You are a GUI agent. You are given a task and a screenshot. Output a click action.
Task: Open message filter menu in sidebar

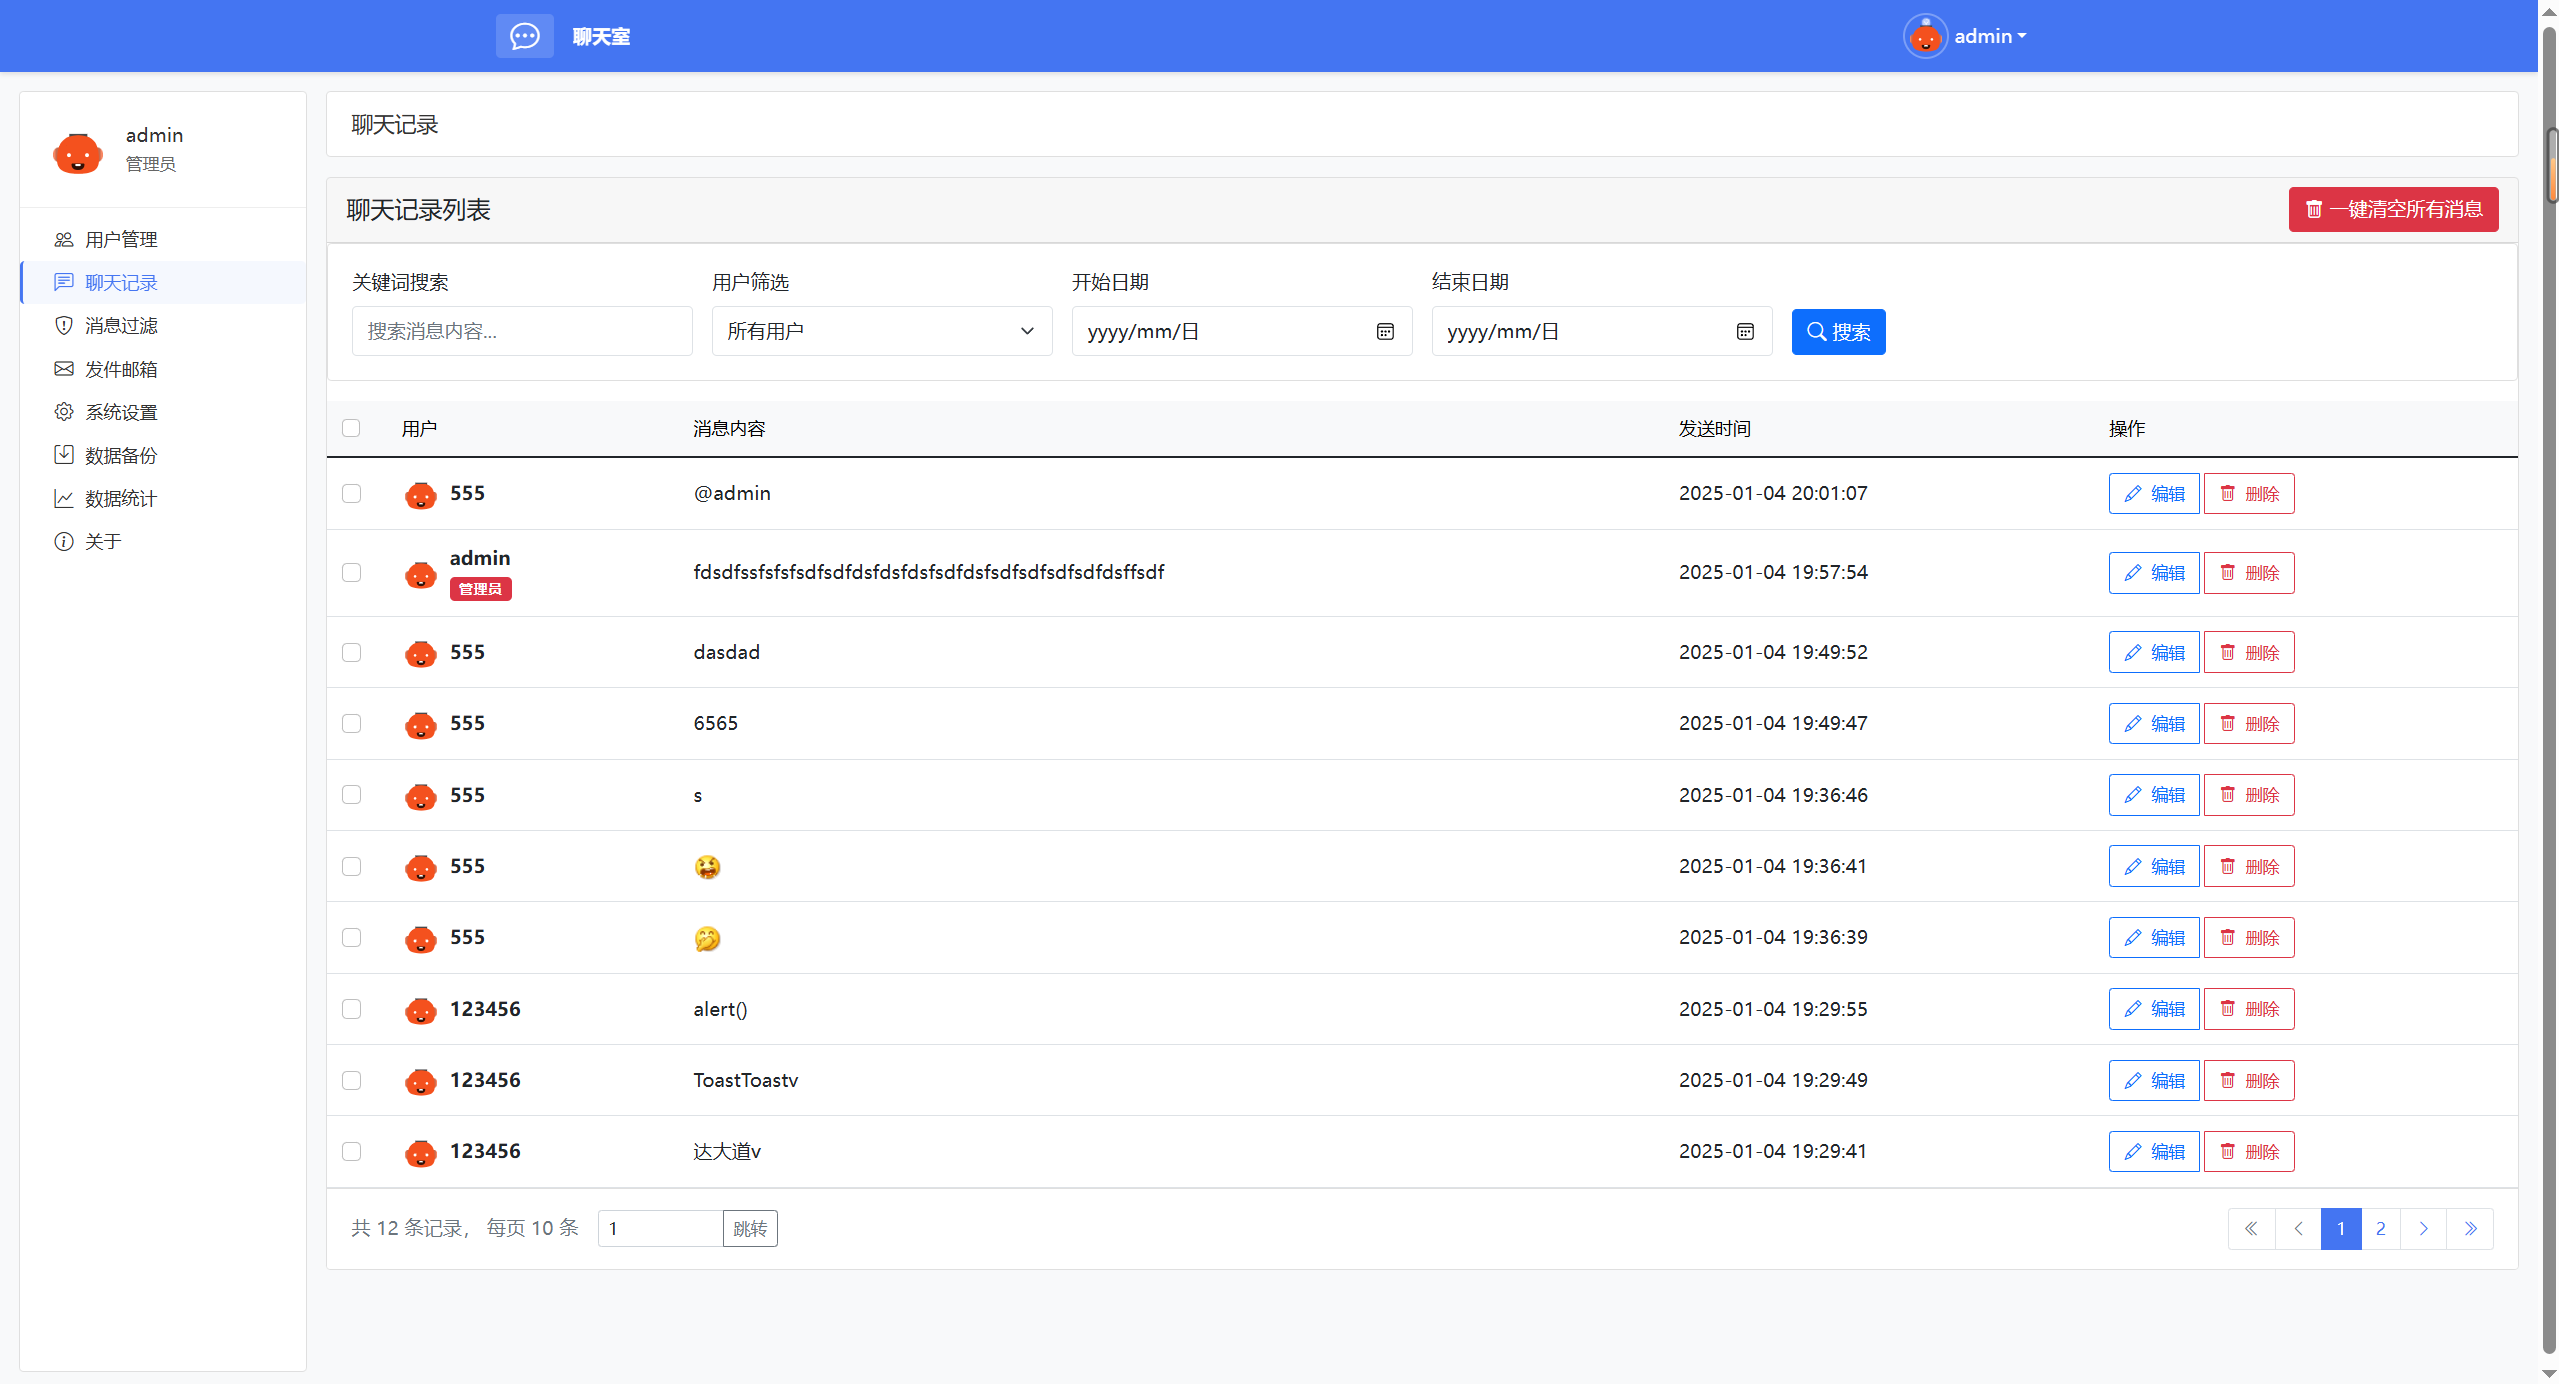tap(121, 326)
